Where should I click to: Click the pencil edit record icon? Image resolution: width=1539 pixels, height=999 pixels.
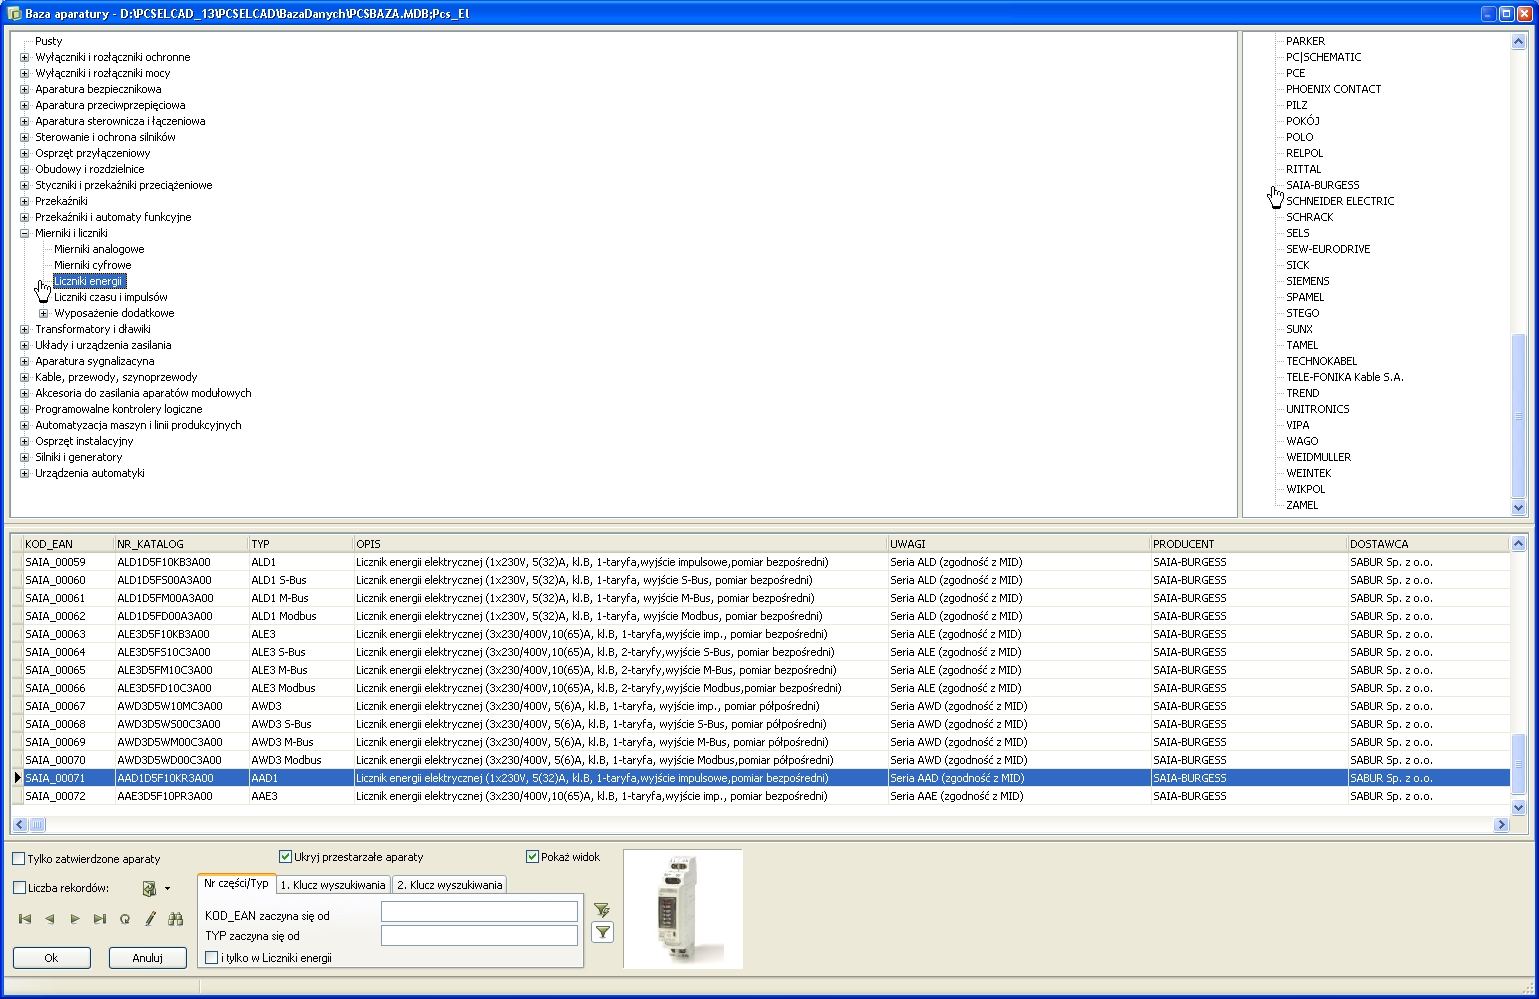[151, 919]
